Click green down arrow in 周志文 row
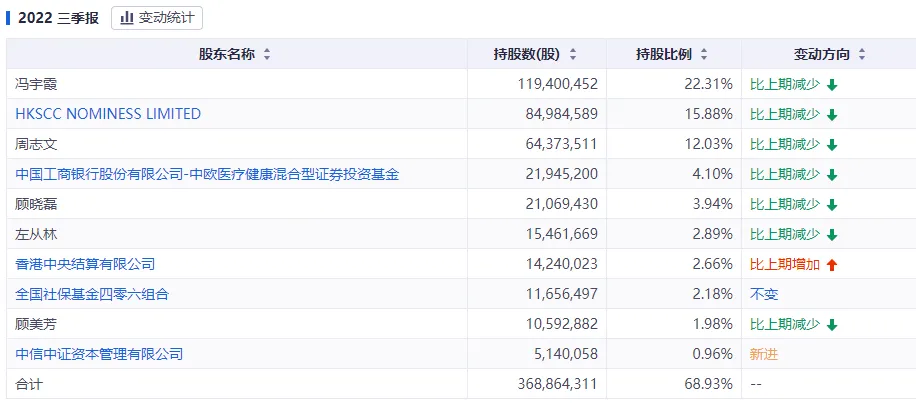Image resolution: width=916 pixels, height=403 pixels. 832,145
